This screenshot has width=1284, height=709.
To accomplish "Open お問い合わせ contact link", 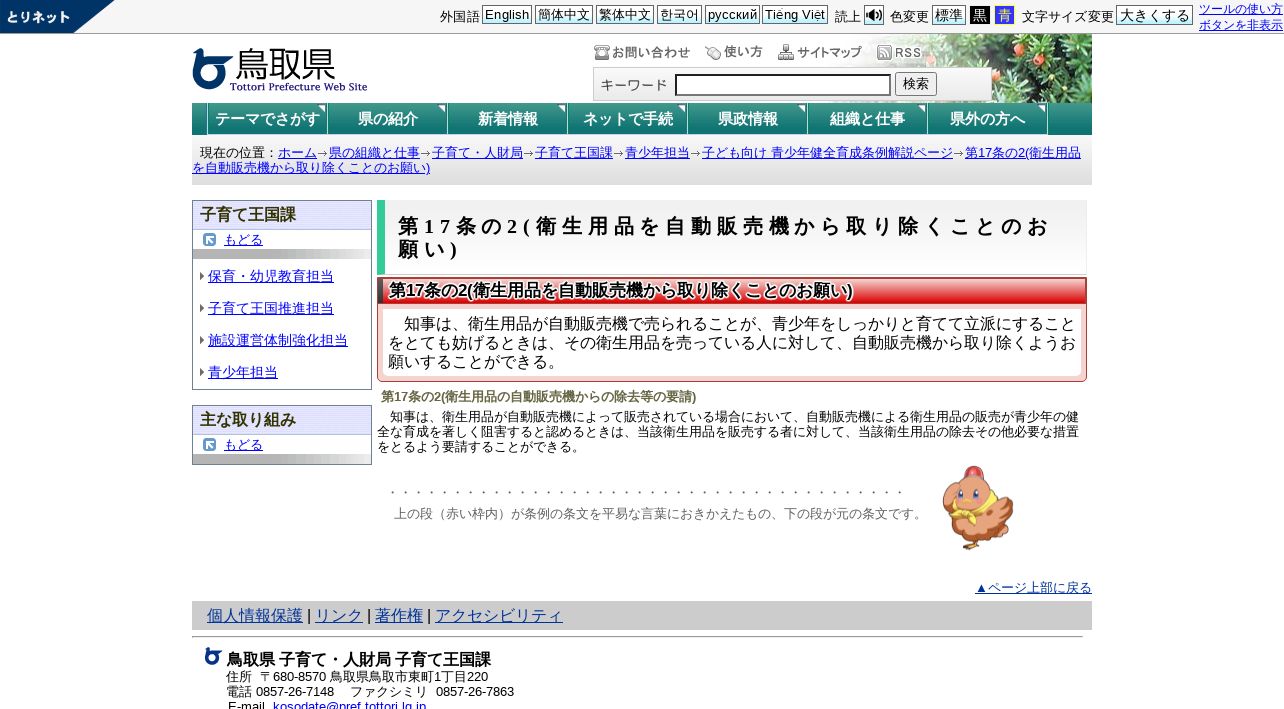I will coord(642,52).
